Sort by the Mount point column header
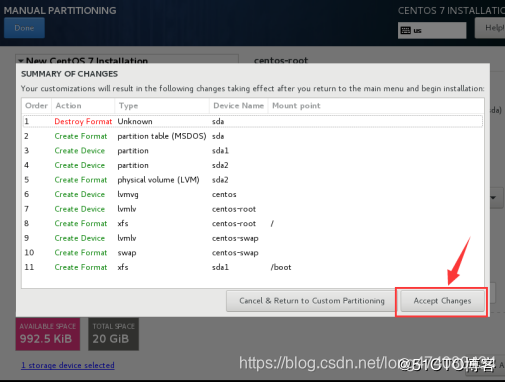 click(376, 106)
